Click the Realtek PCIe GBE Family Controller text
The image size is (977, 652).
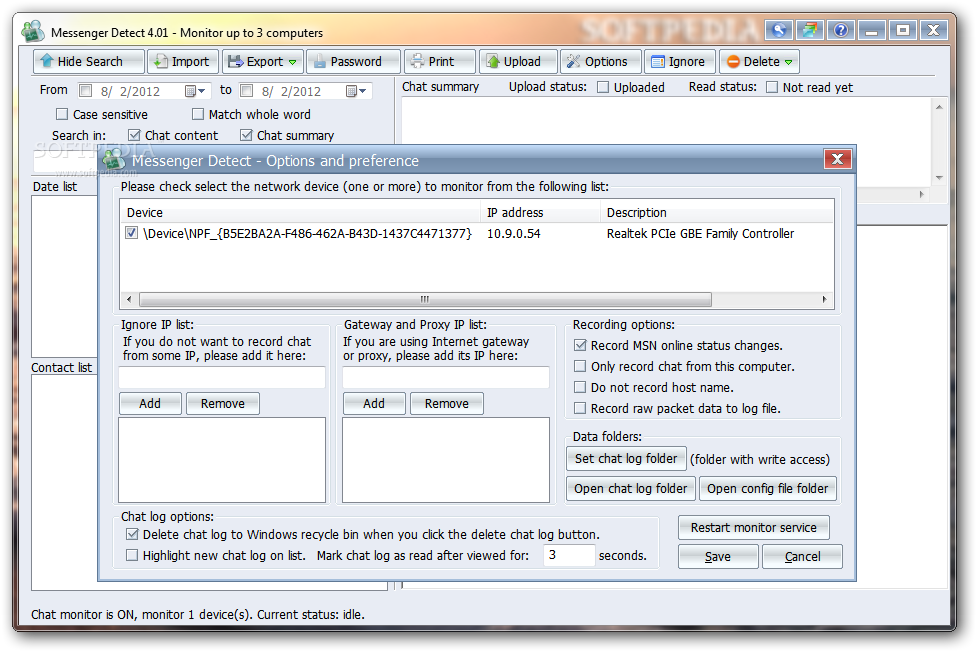click(x=700, y=234)
